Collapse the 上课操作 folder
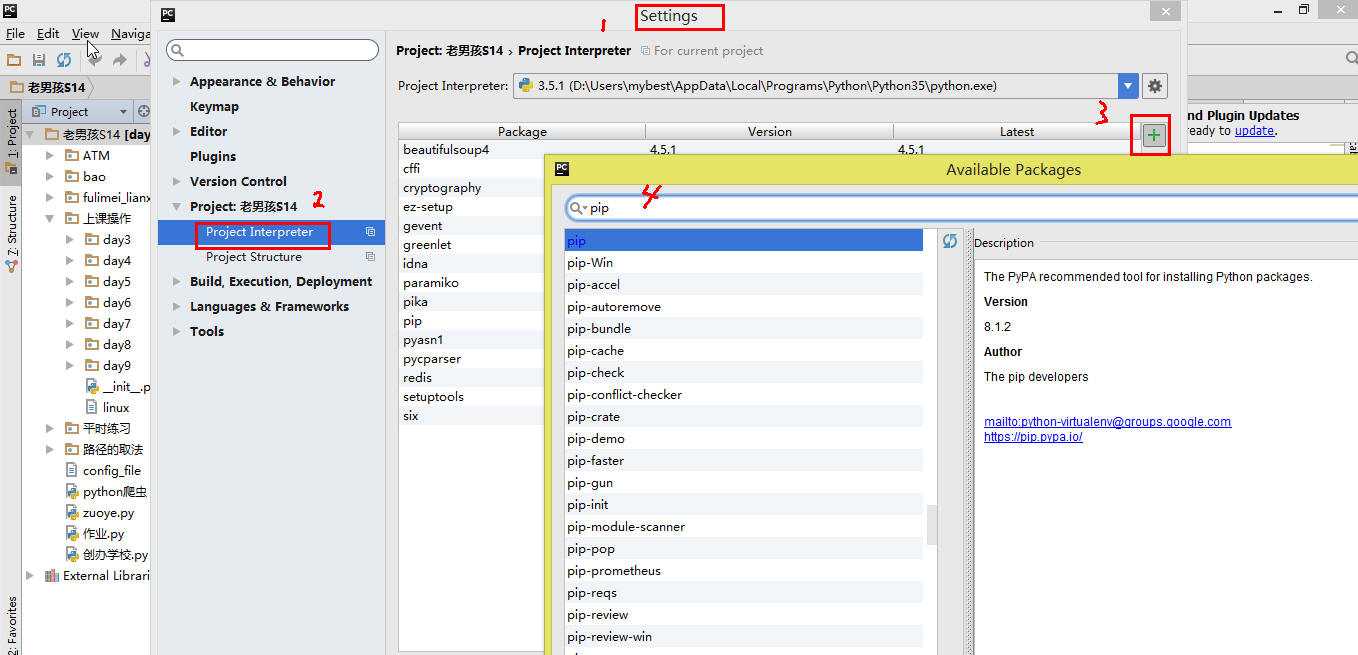 point(50,218)
